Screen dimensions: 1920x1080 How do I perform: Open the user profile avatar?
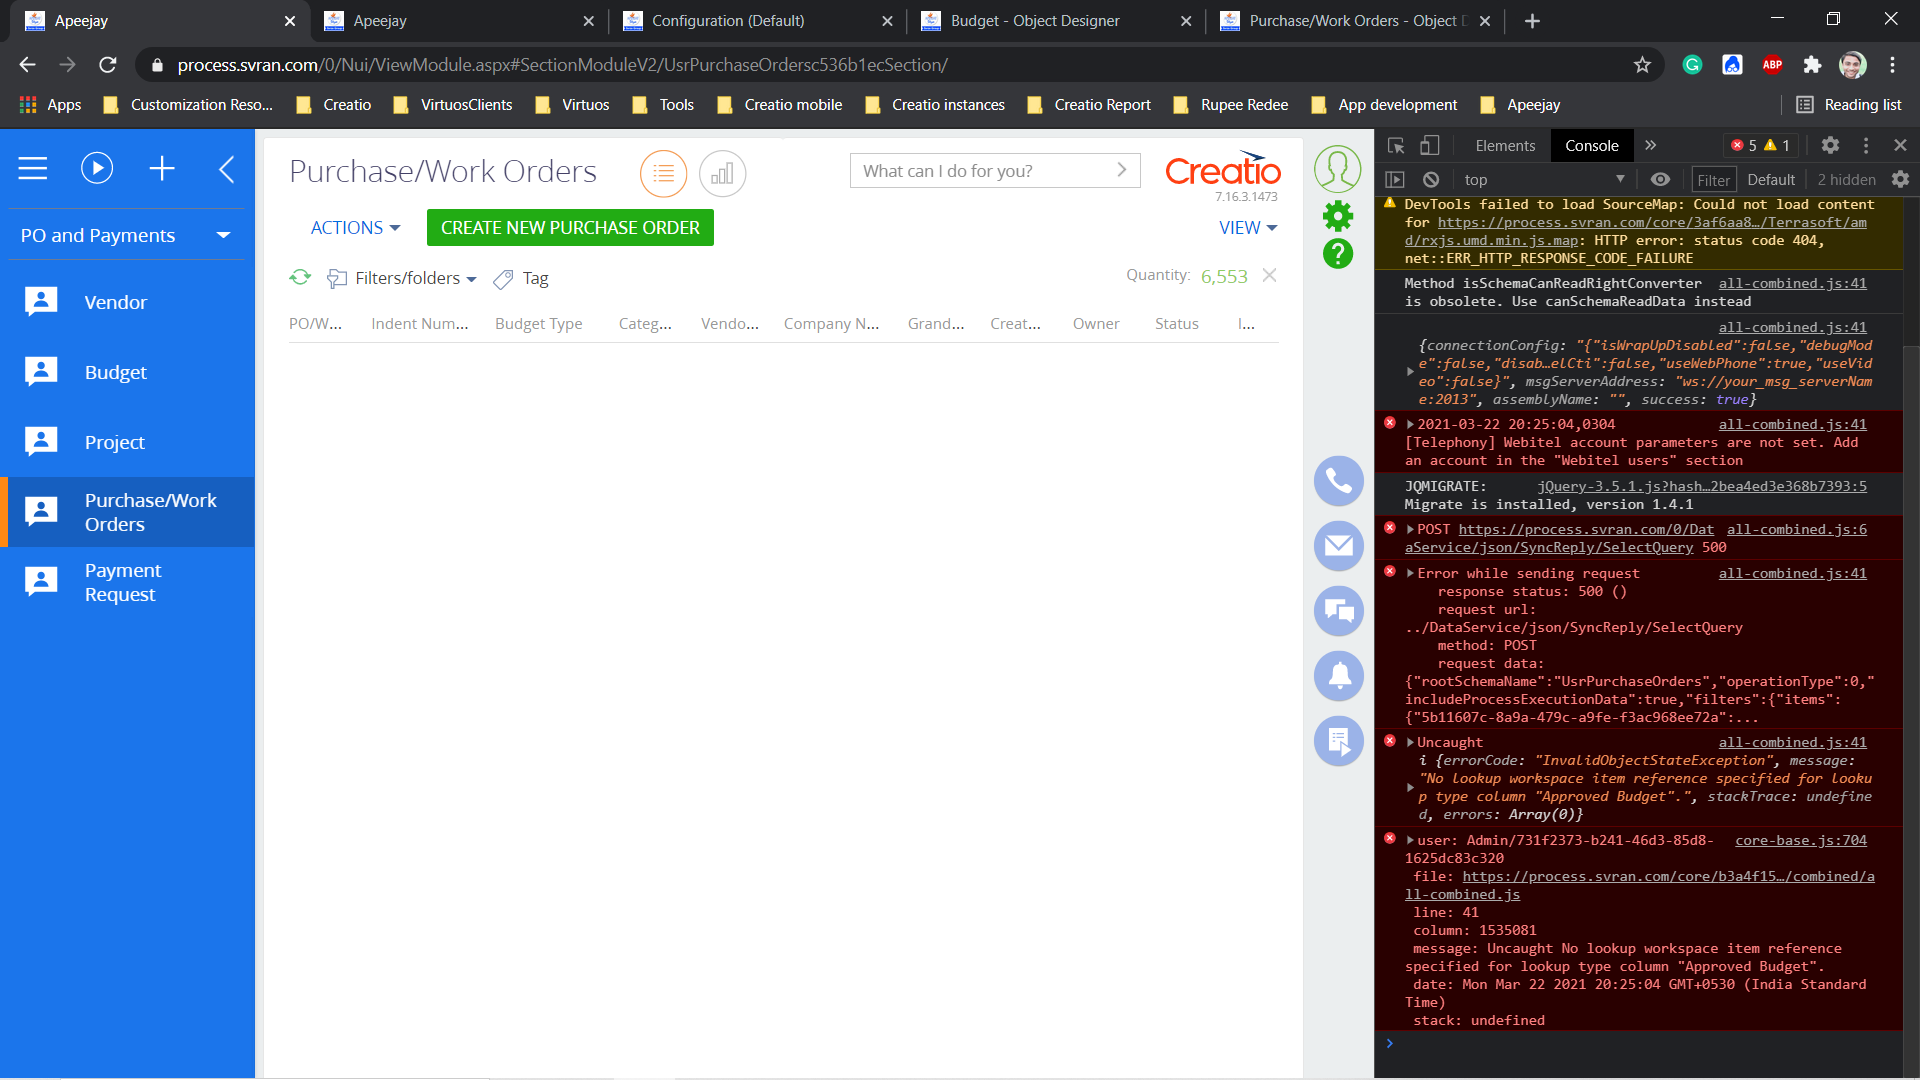(1338, 168)
